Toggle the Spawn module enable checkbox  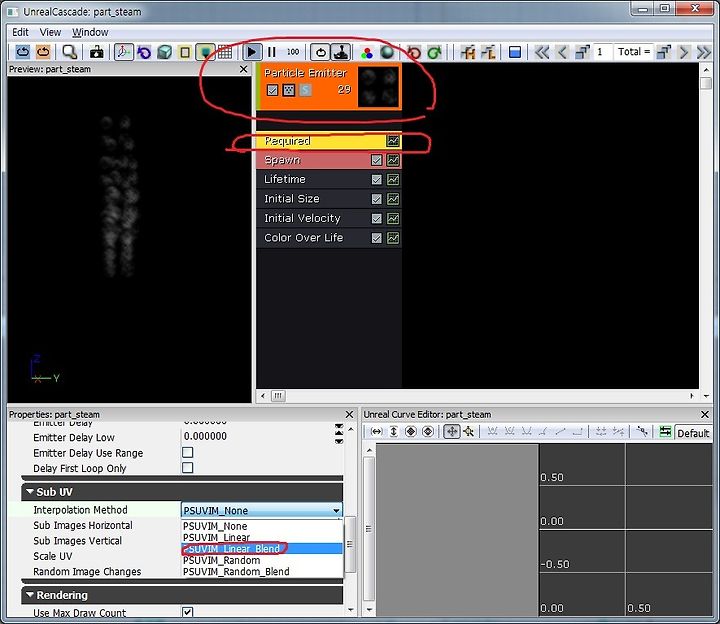pos(377,160)
